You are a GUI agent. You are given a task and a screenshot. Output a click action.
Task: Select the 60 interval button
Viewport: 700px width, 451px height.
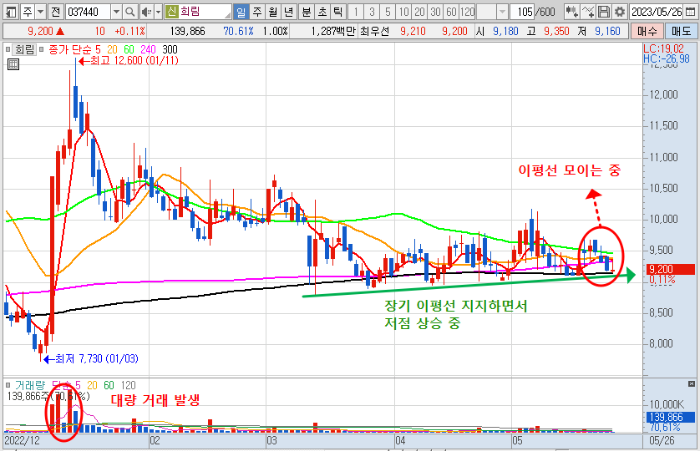(452, 11)
